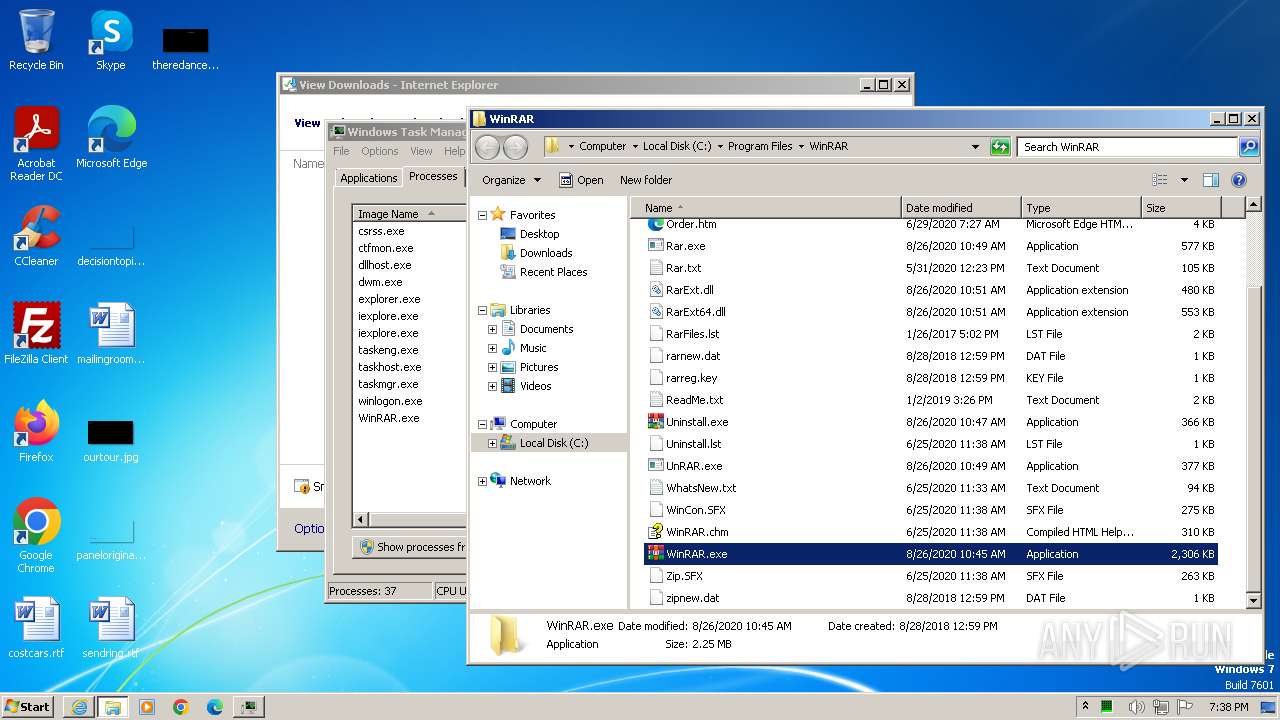Open View menu in Task Manager
The height and width of the screenshot is (720, 1280).
[x=421, y=151]
